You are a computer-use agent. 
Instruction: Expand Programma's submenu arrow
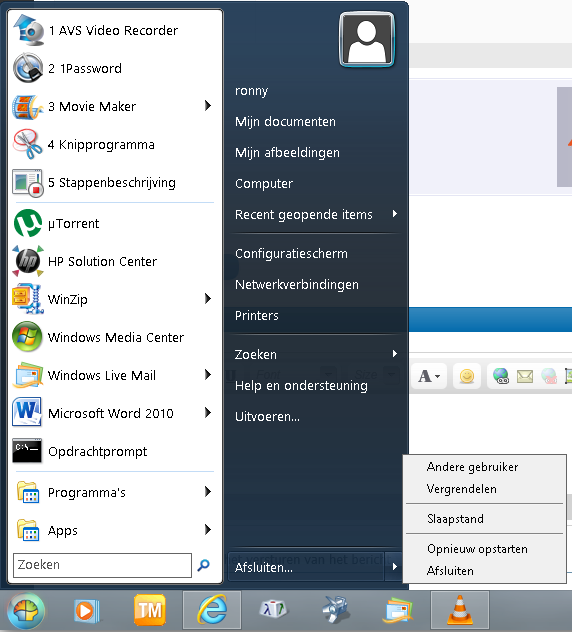[x=208, y=491]
